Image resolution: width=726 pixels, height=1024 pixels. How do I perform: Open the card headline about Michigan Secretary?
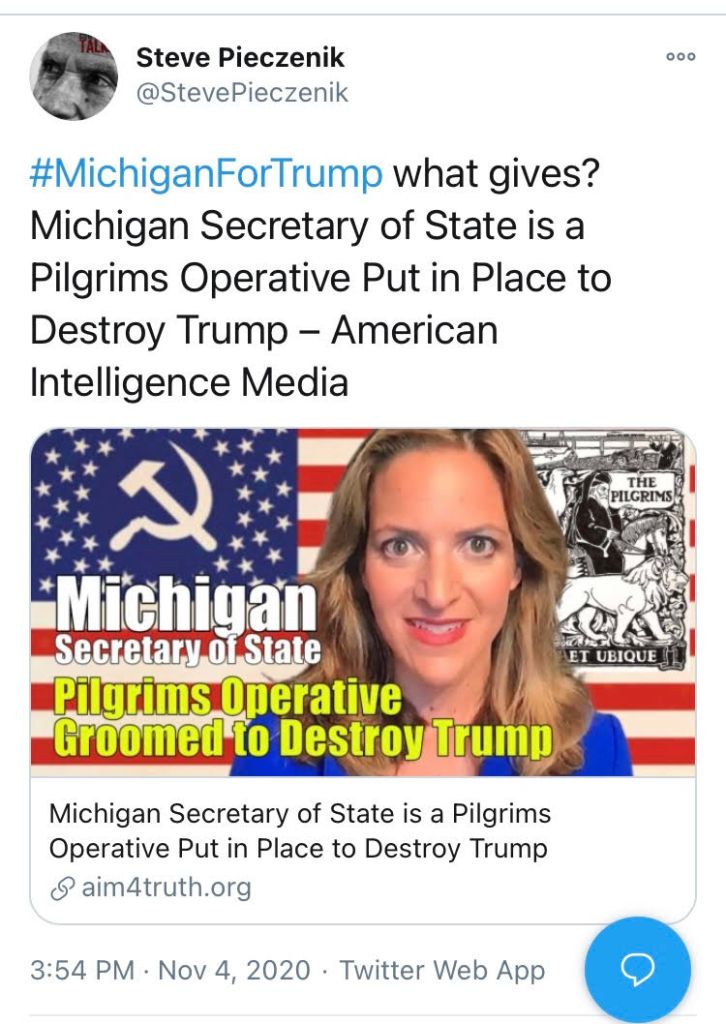tap(300, 831)
